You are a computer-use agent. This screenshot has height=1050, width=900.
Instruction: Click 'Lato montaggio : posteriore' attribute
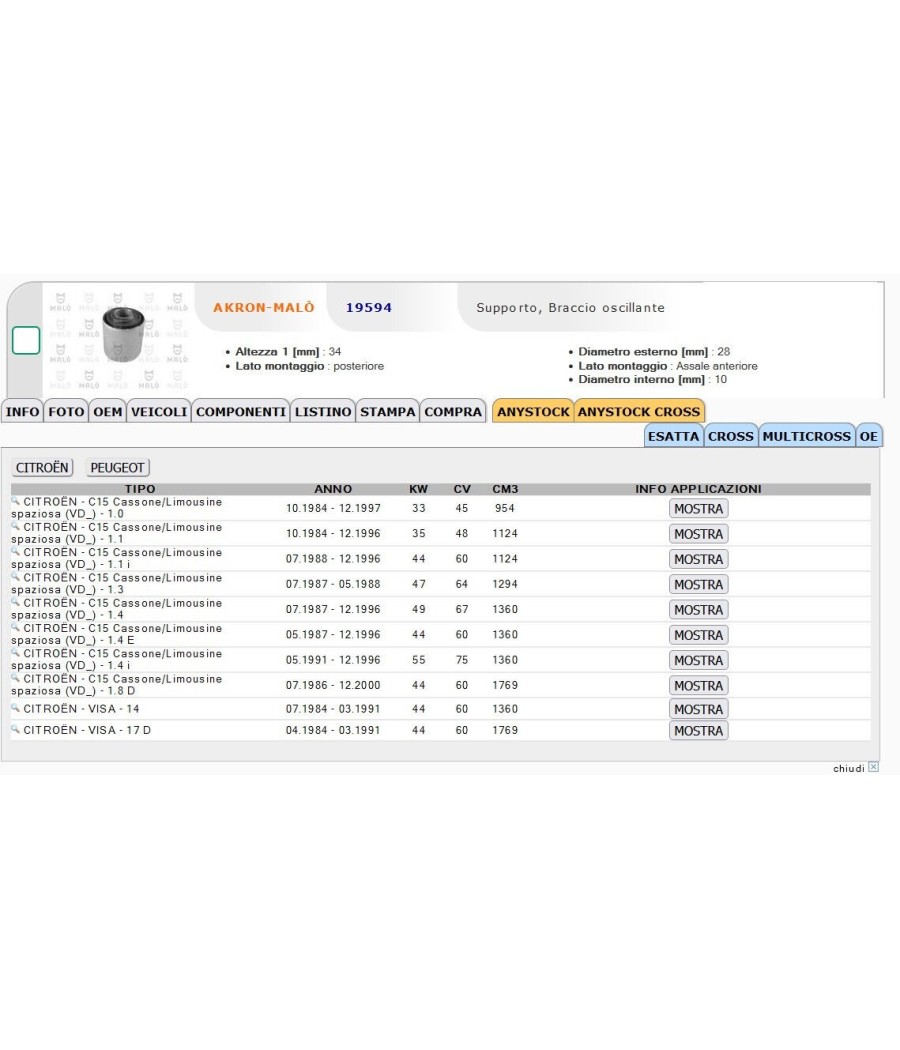309,366
